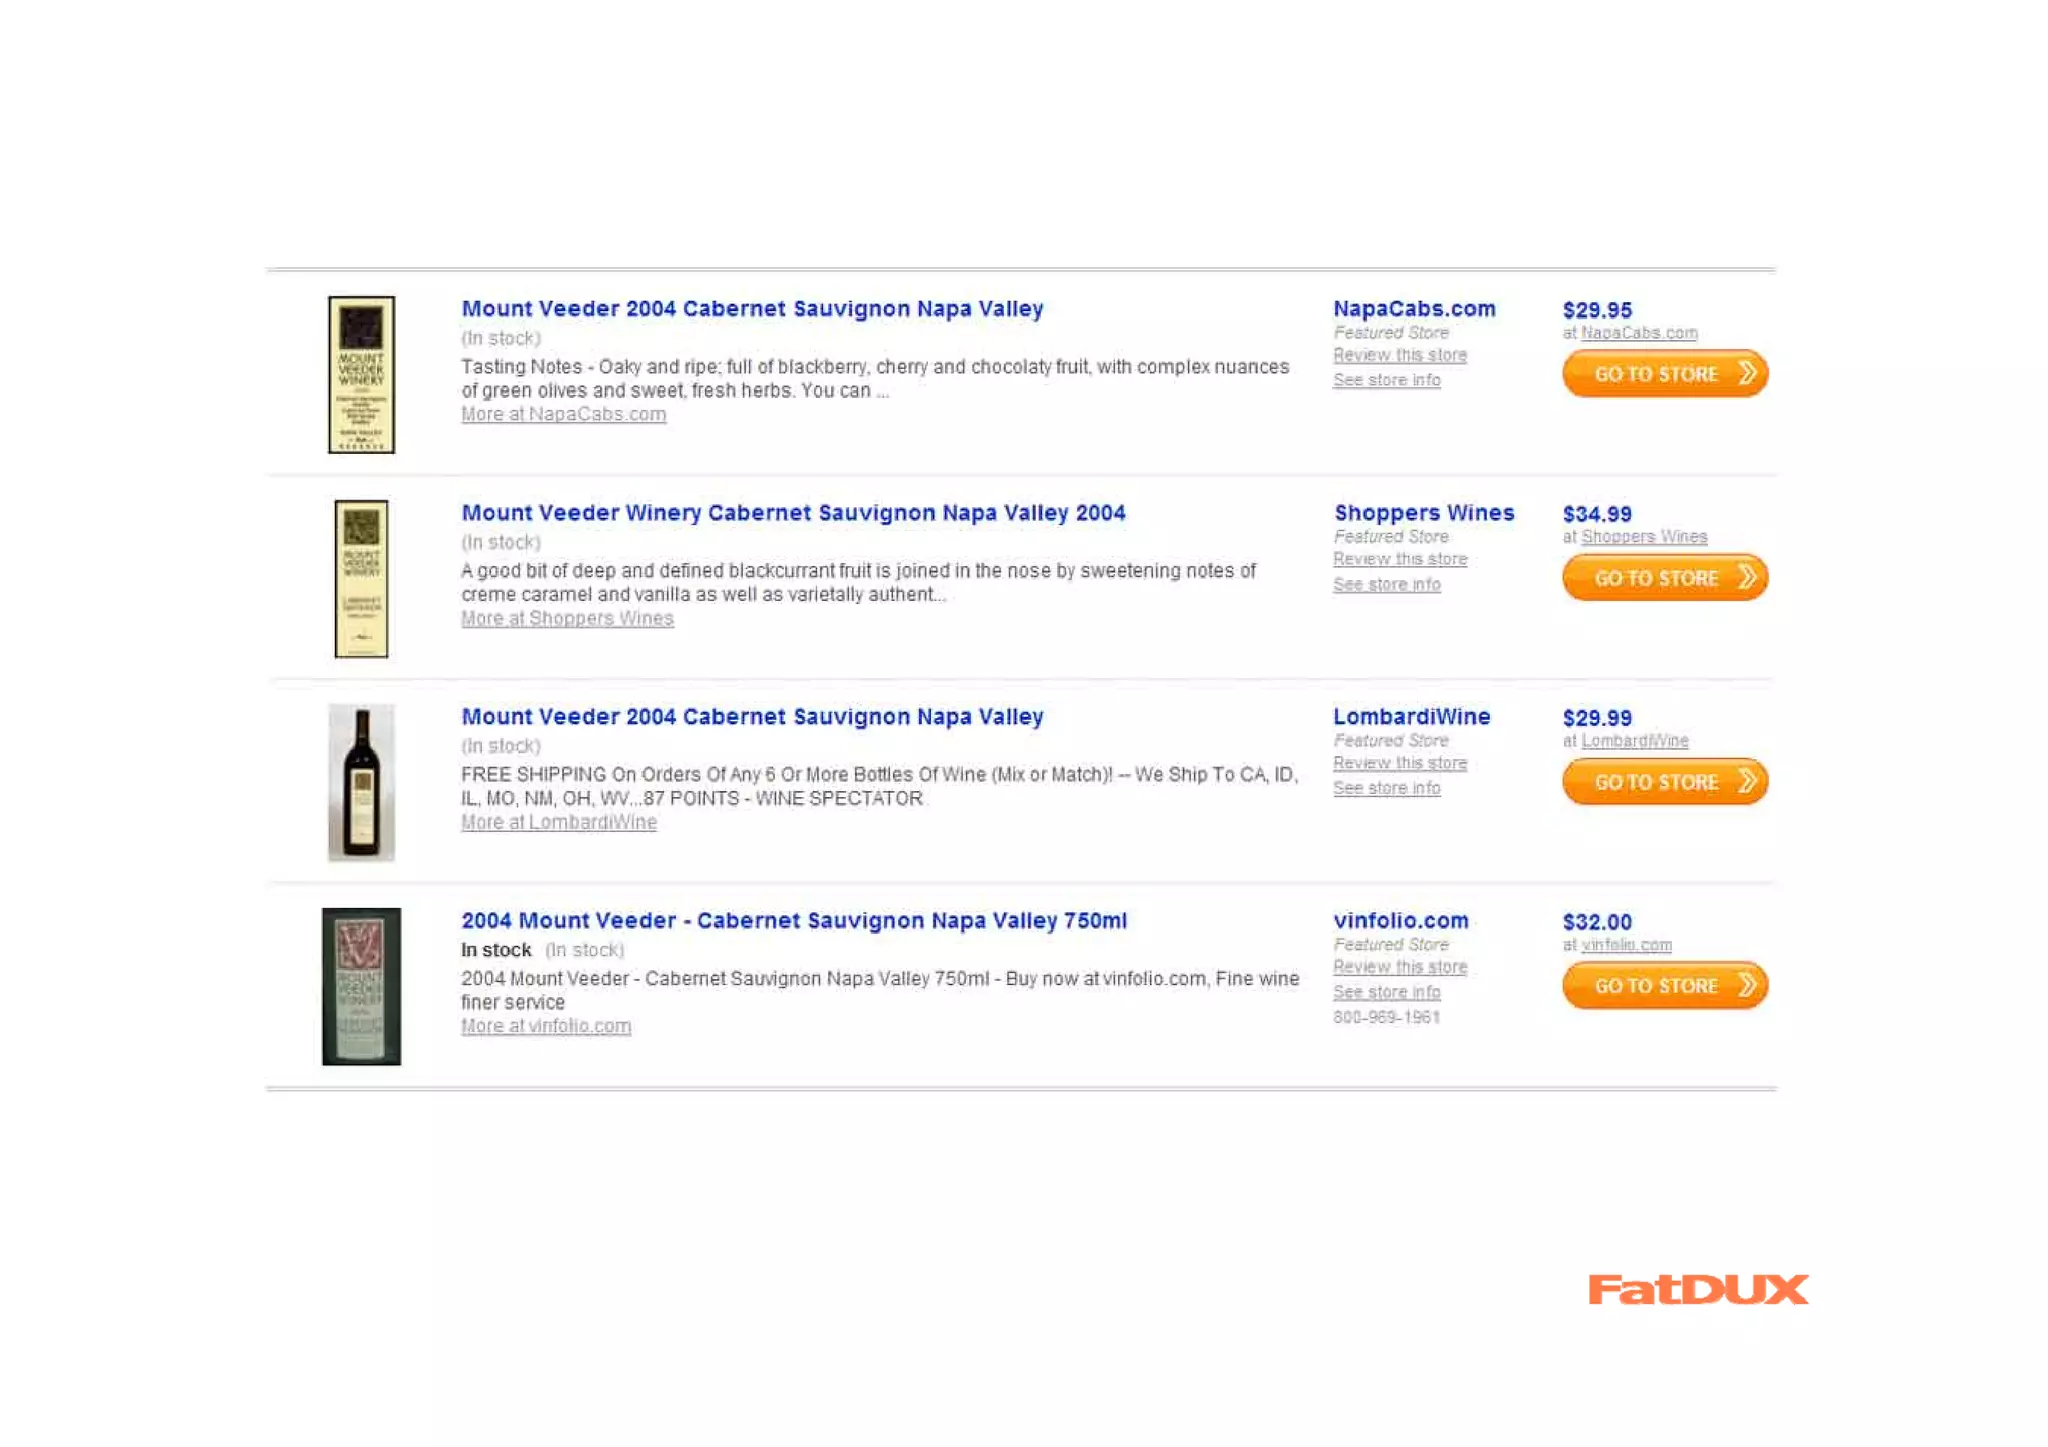Review the Shoppers Wines store
The height and width of the screenshot is (1447, 2048).
tap(1400, 559)
